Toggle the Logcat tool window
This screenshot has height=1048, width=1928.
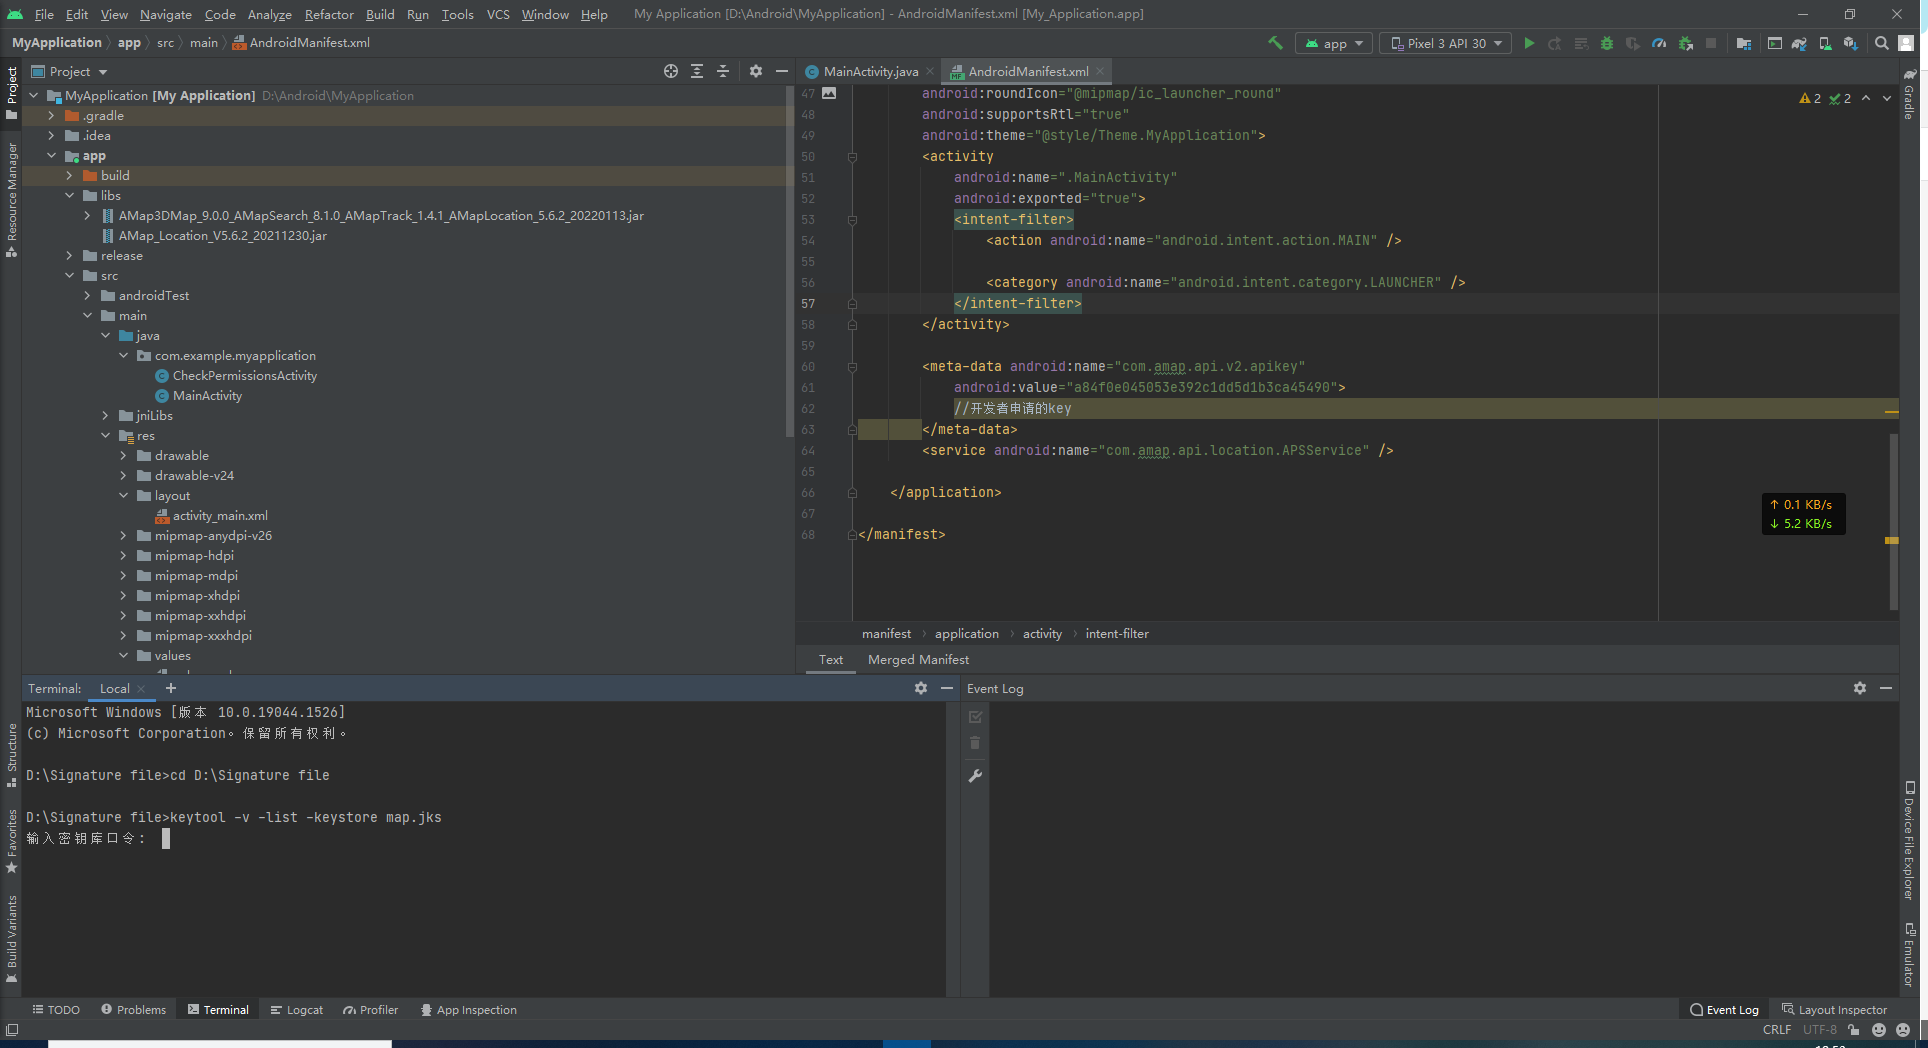click(x=297, y=1010)
